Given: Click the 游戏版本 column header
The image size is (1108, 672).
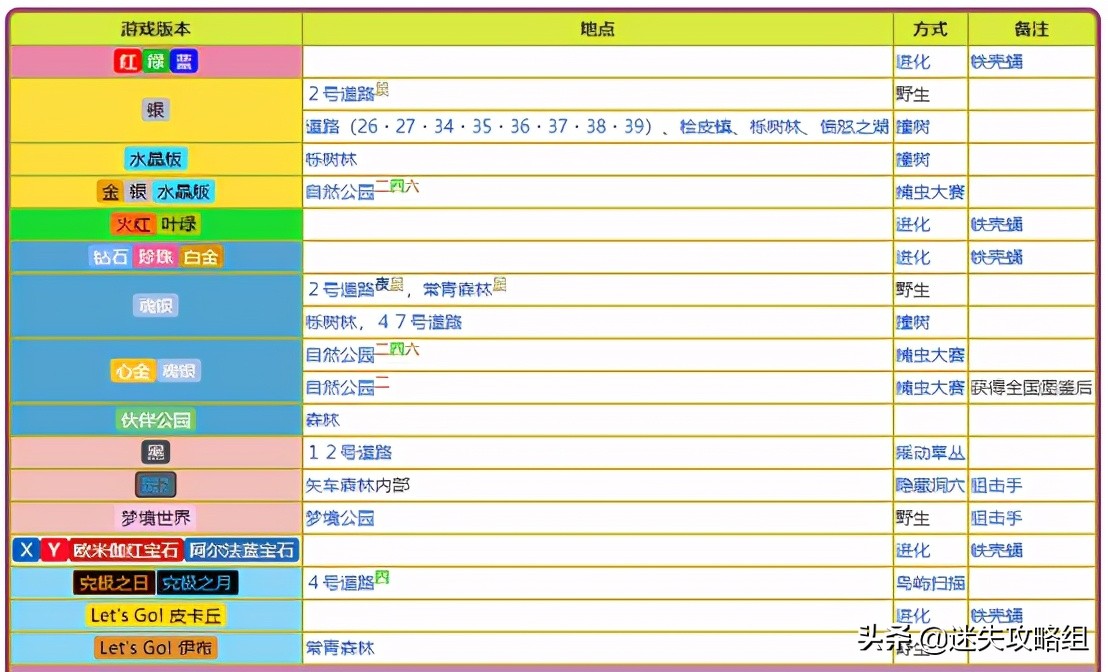Looking at the screenshot, I should 153,29.
